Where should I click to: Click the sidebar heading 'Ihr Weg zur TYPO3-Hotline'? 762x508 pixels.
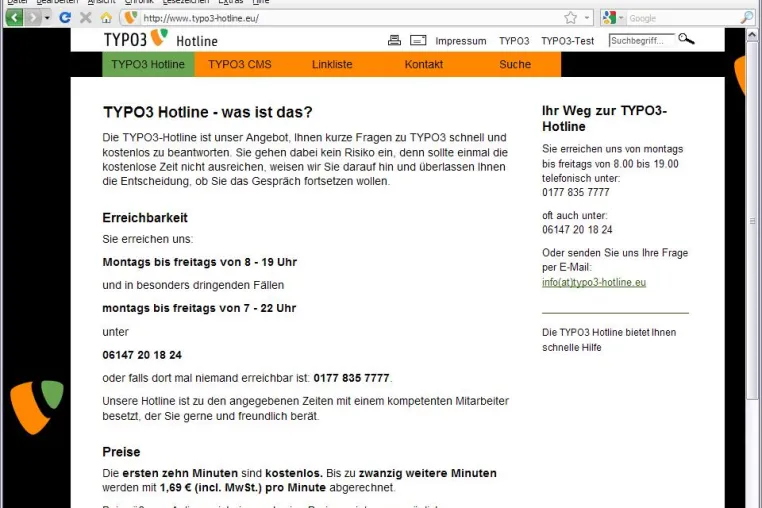pyautogui.click(x=604, y=119)
